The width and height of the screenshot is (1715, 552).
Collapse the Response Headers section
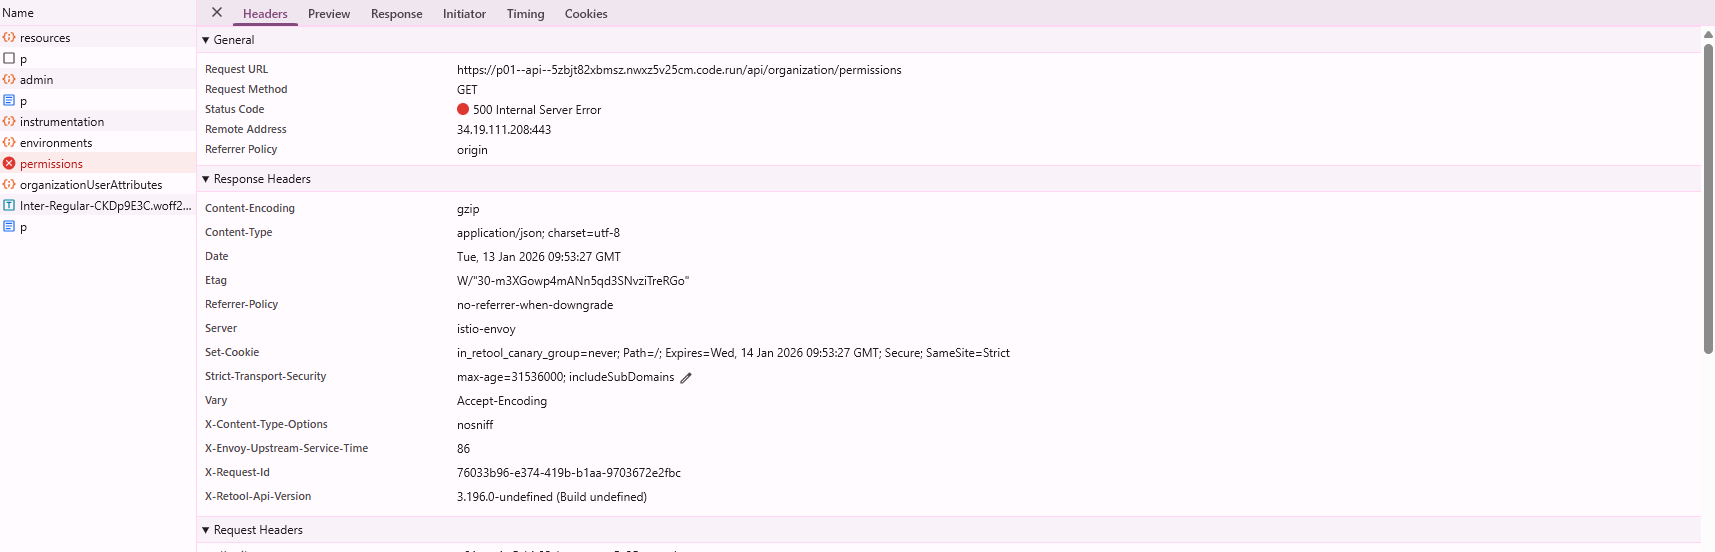tap(206, 179)
